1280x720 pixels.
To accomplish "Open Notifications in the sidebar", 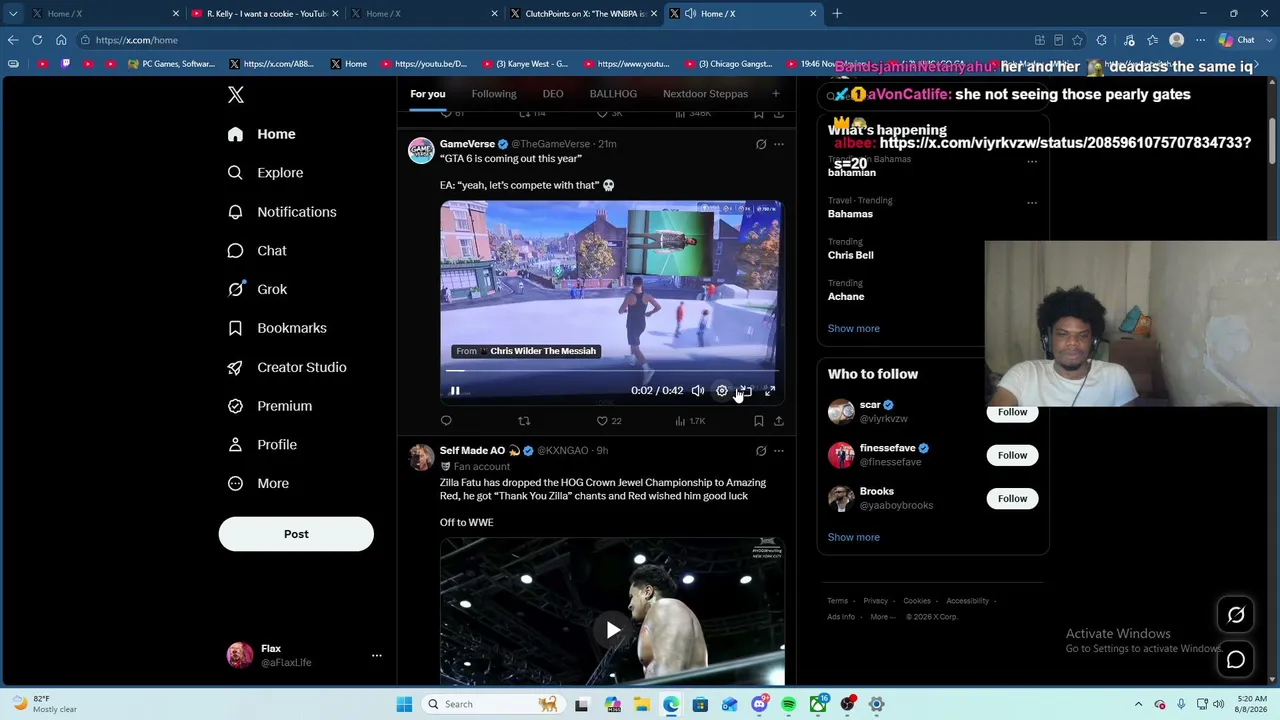I will (282, 212).
